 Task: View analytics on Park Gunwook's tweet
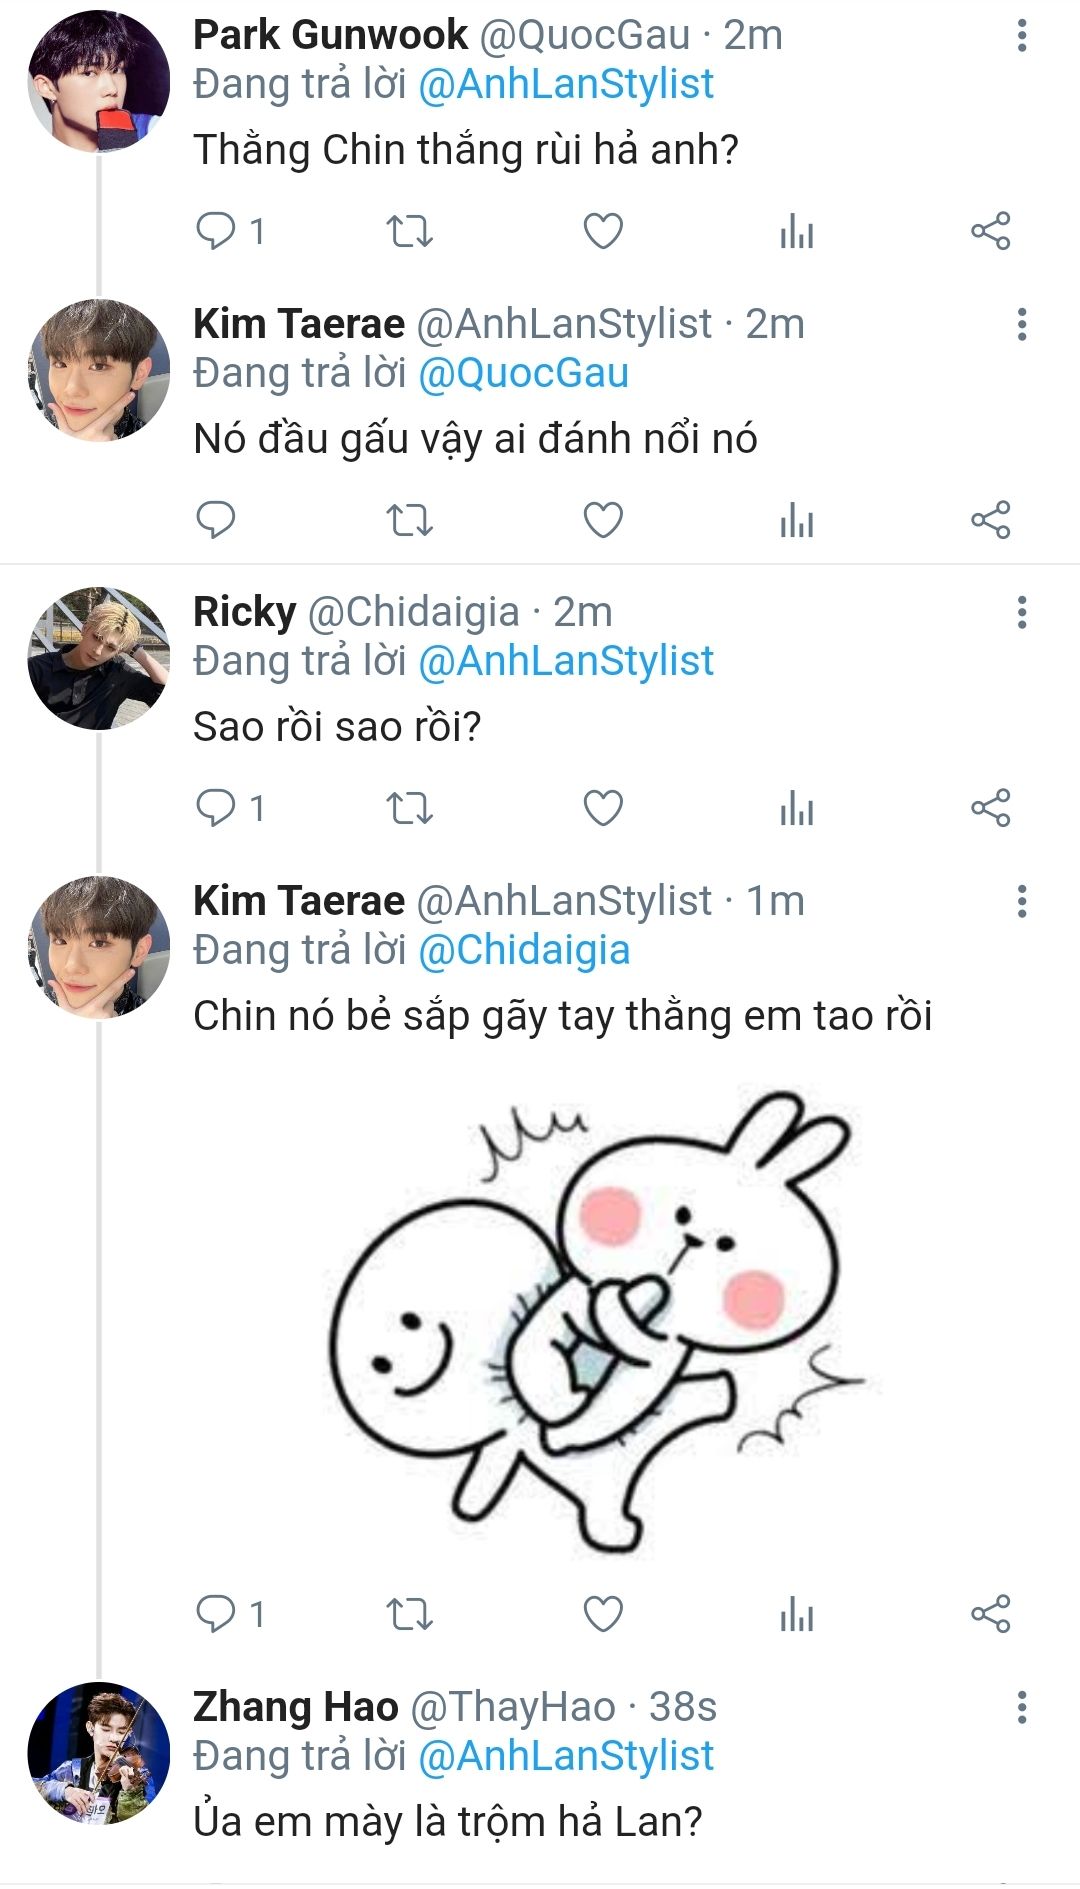[797, 232]
